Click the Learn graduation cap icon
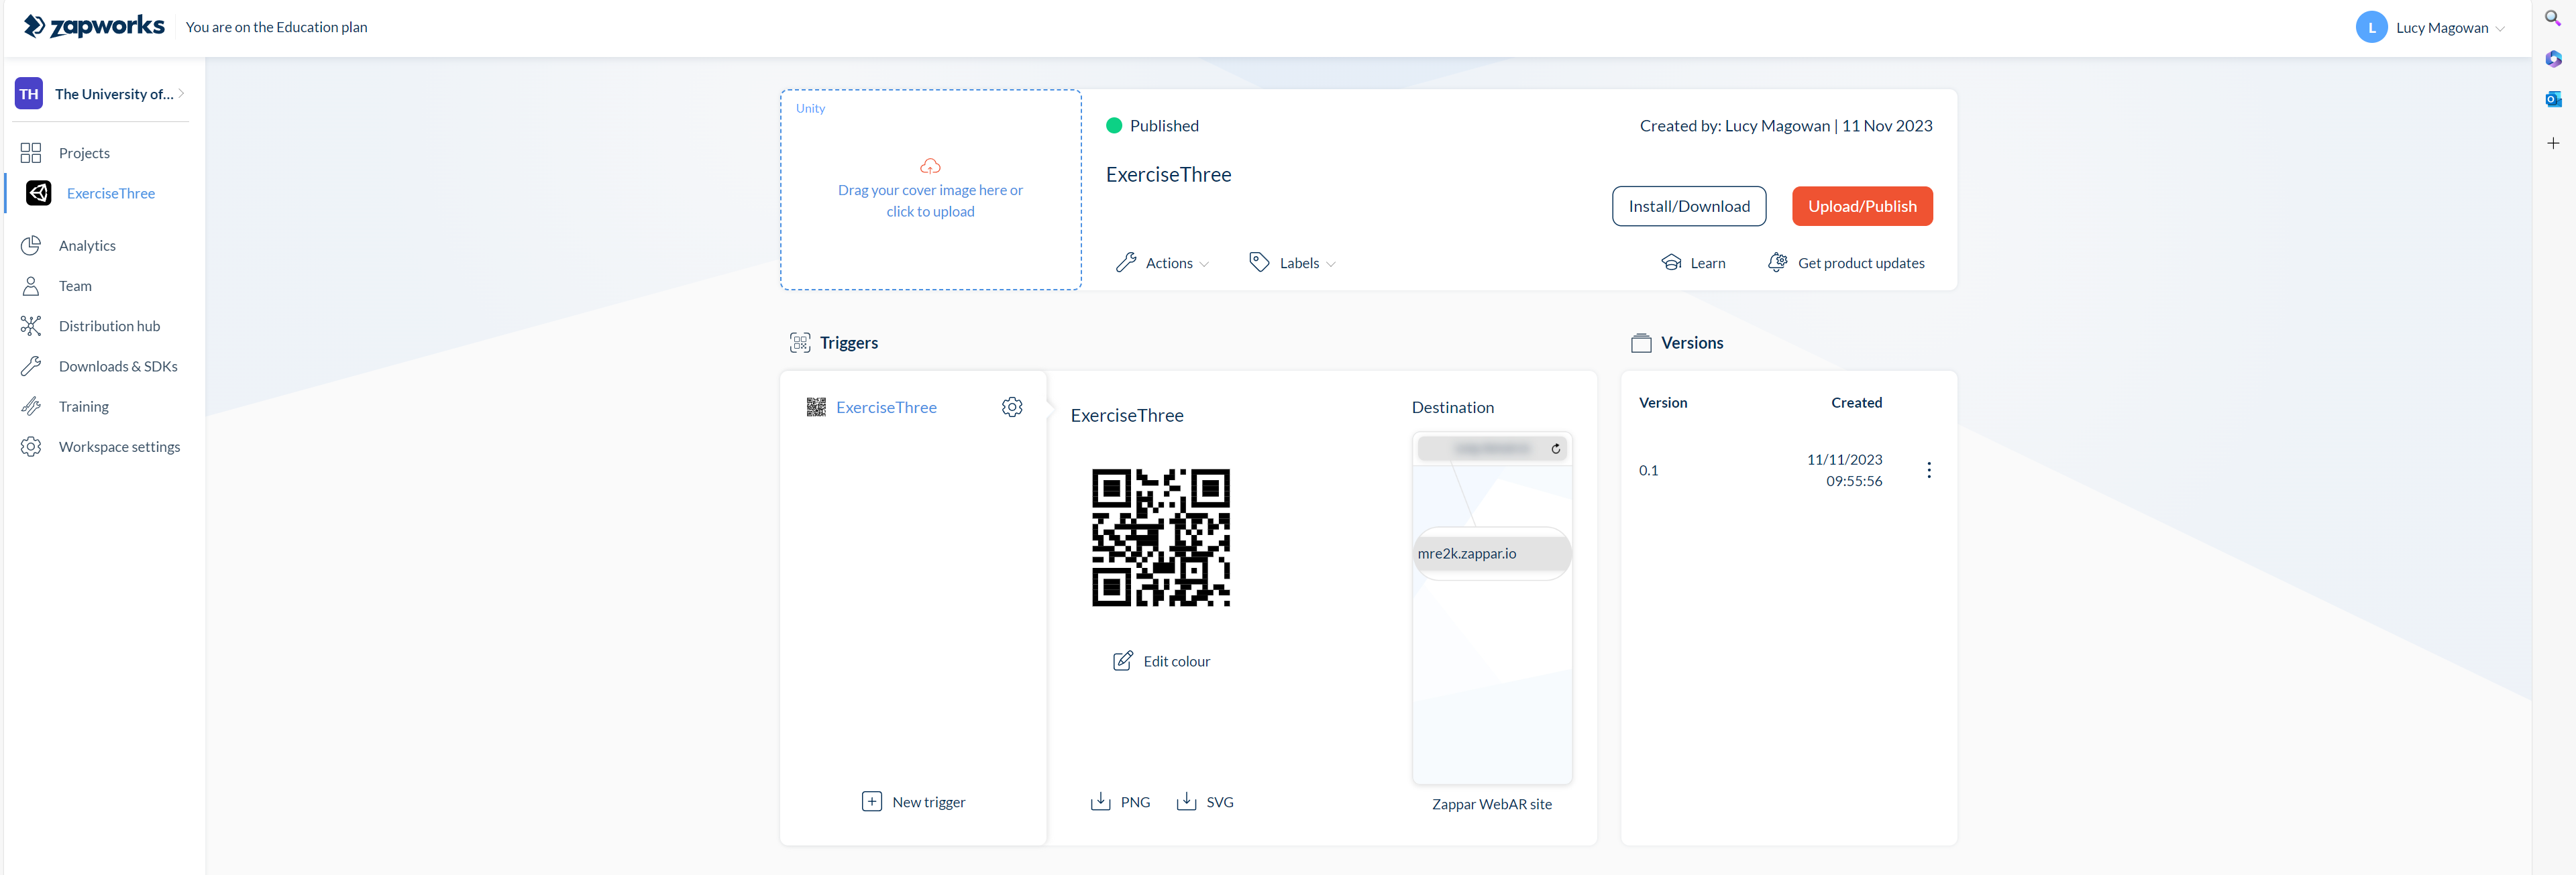Image resolution: width=2576 pixels, height=875 pixels. tap(1671, 262)
